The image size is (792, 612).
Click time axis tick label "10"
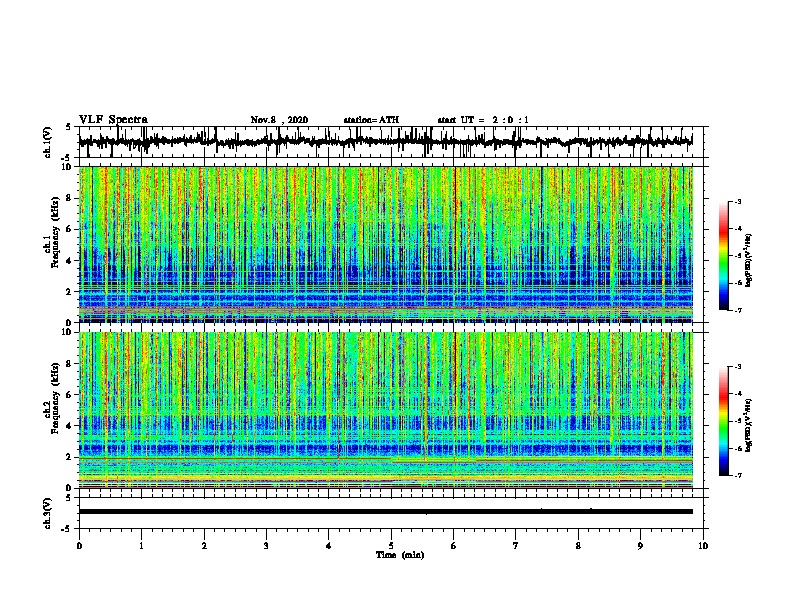point(703,546)
